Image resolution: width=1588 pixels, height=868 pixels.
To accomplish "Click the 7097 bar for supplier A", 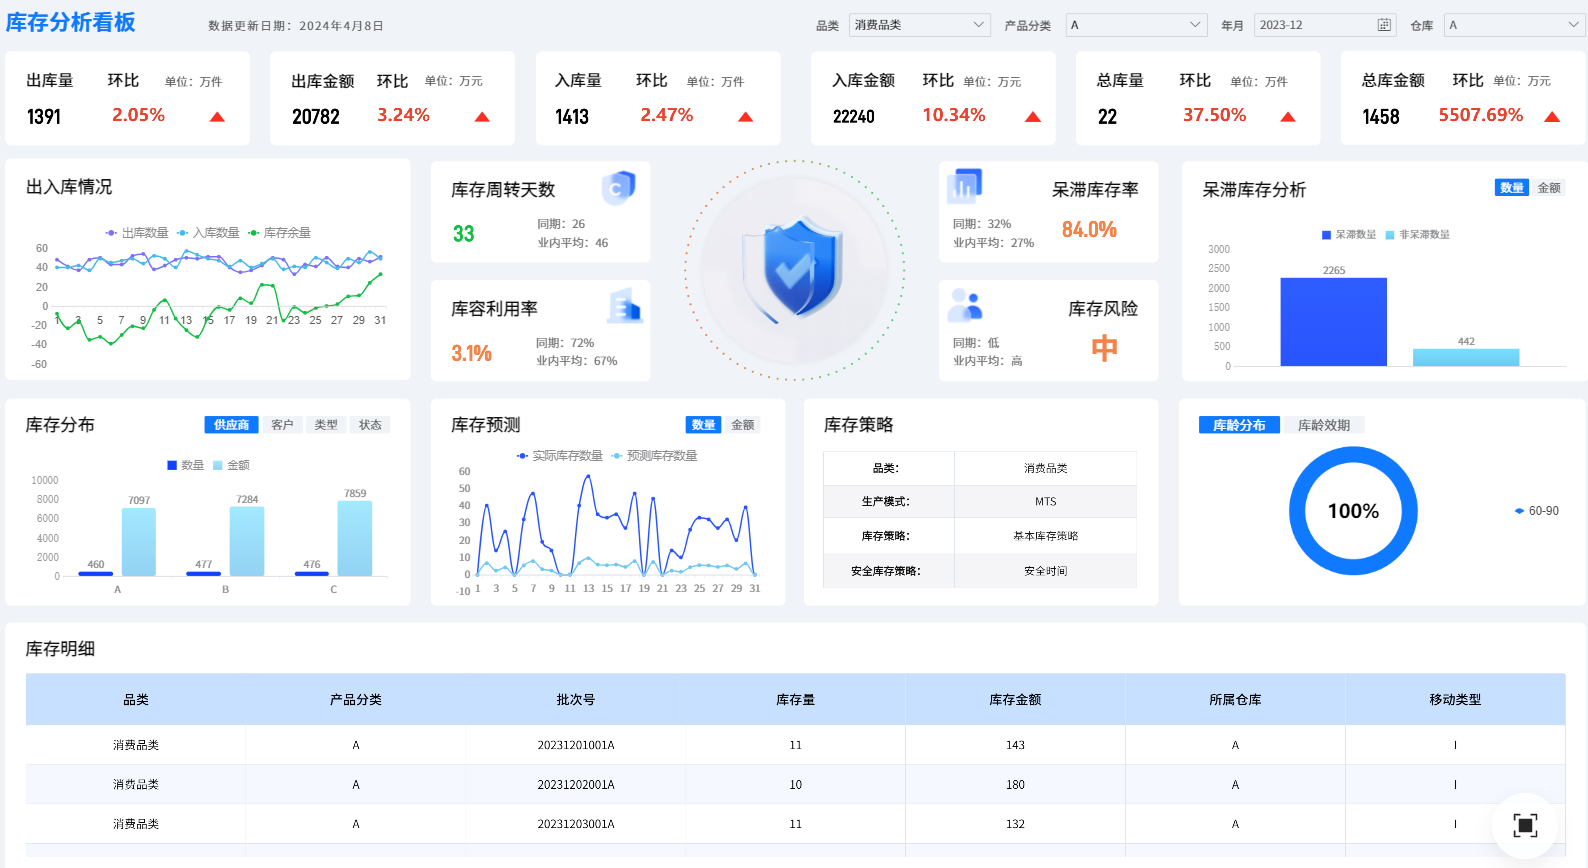I will click(139, 542).
